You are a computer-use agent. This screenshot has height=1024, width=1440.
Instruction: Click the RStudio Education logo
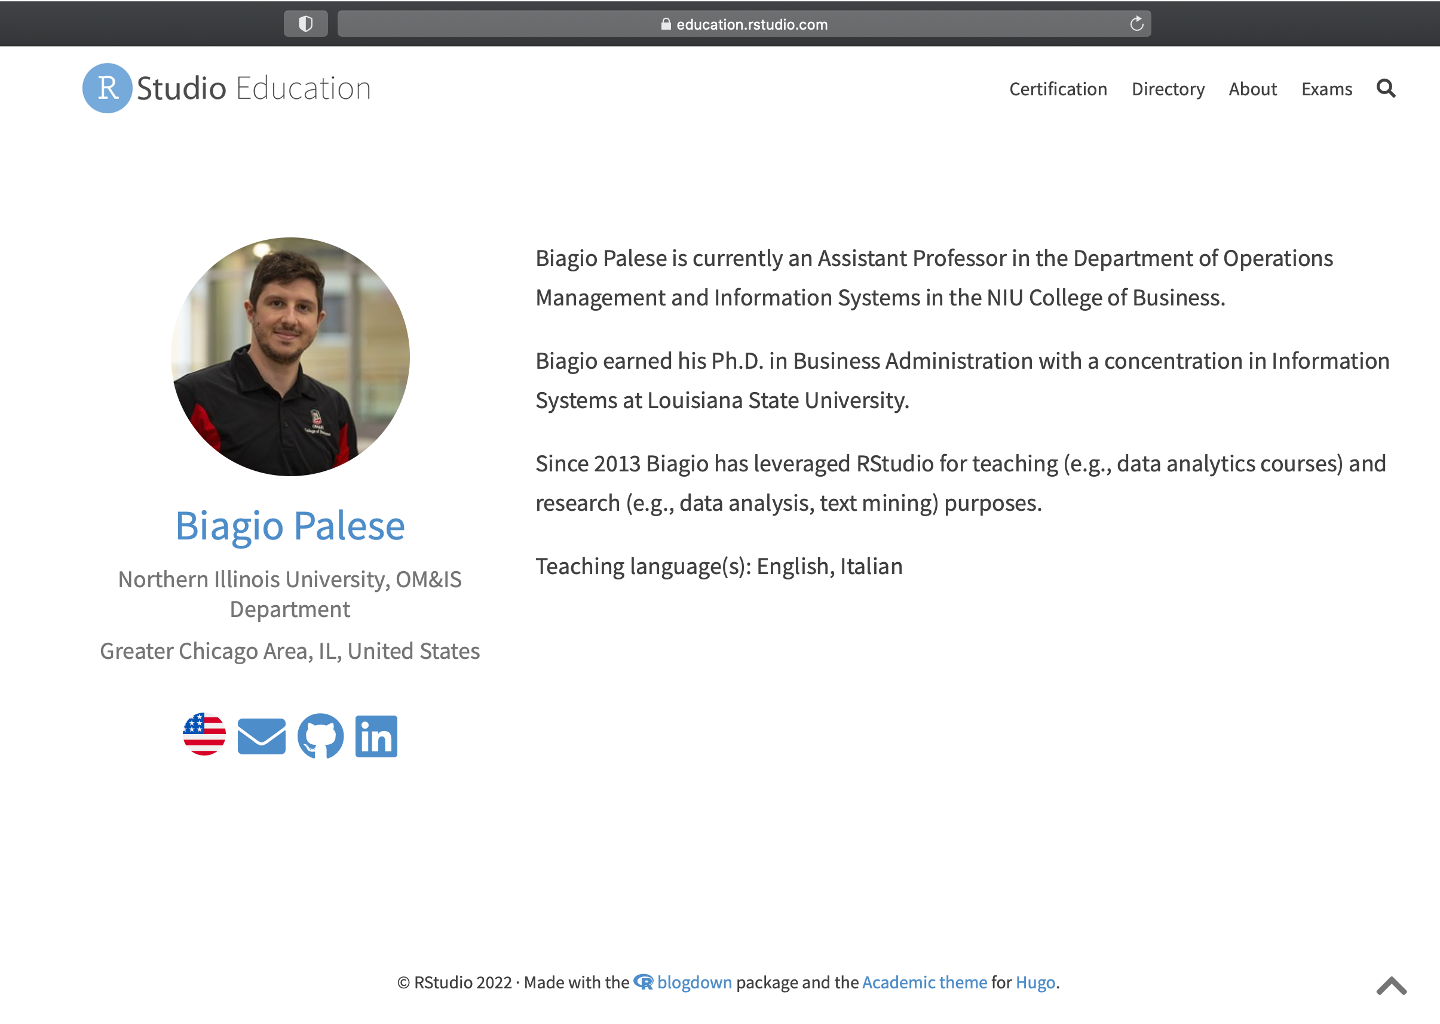[227, 88]
